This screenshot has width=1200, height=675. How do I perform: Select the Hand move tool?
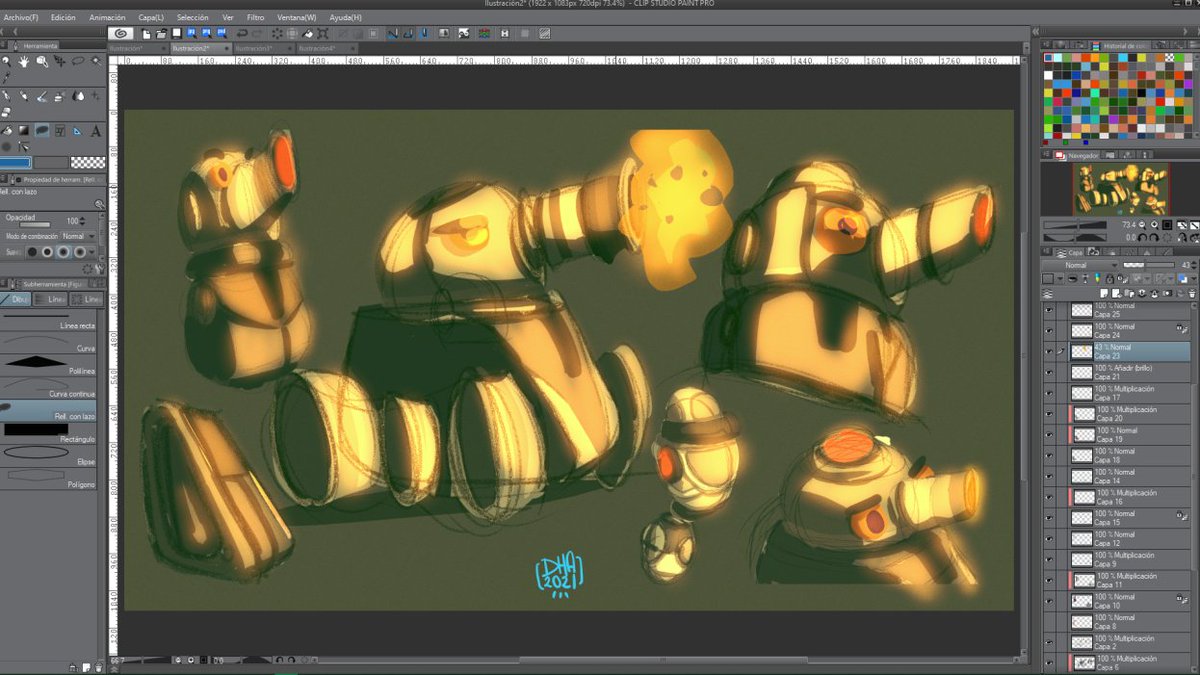[x=24, y=61]
